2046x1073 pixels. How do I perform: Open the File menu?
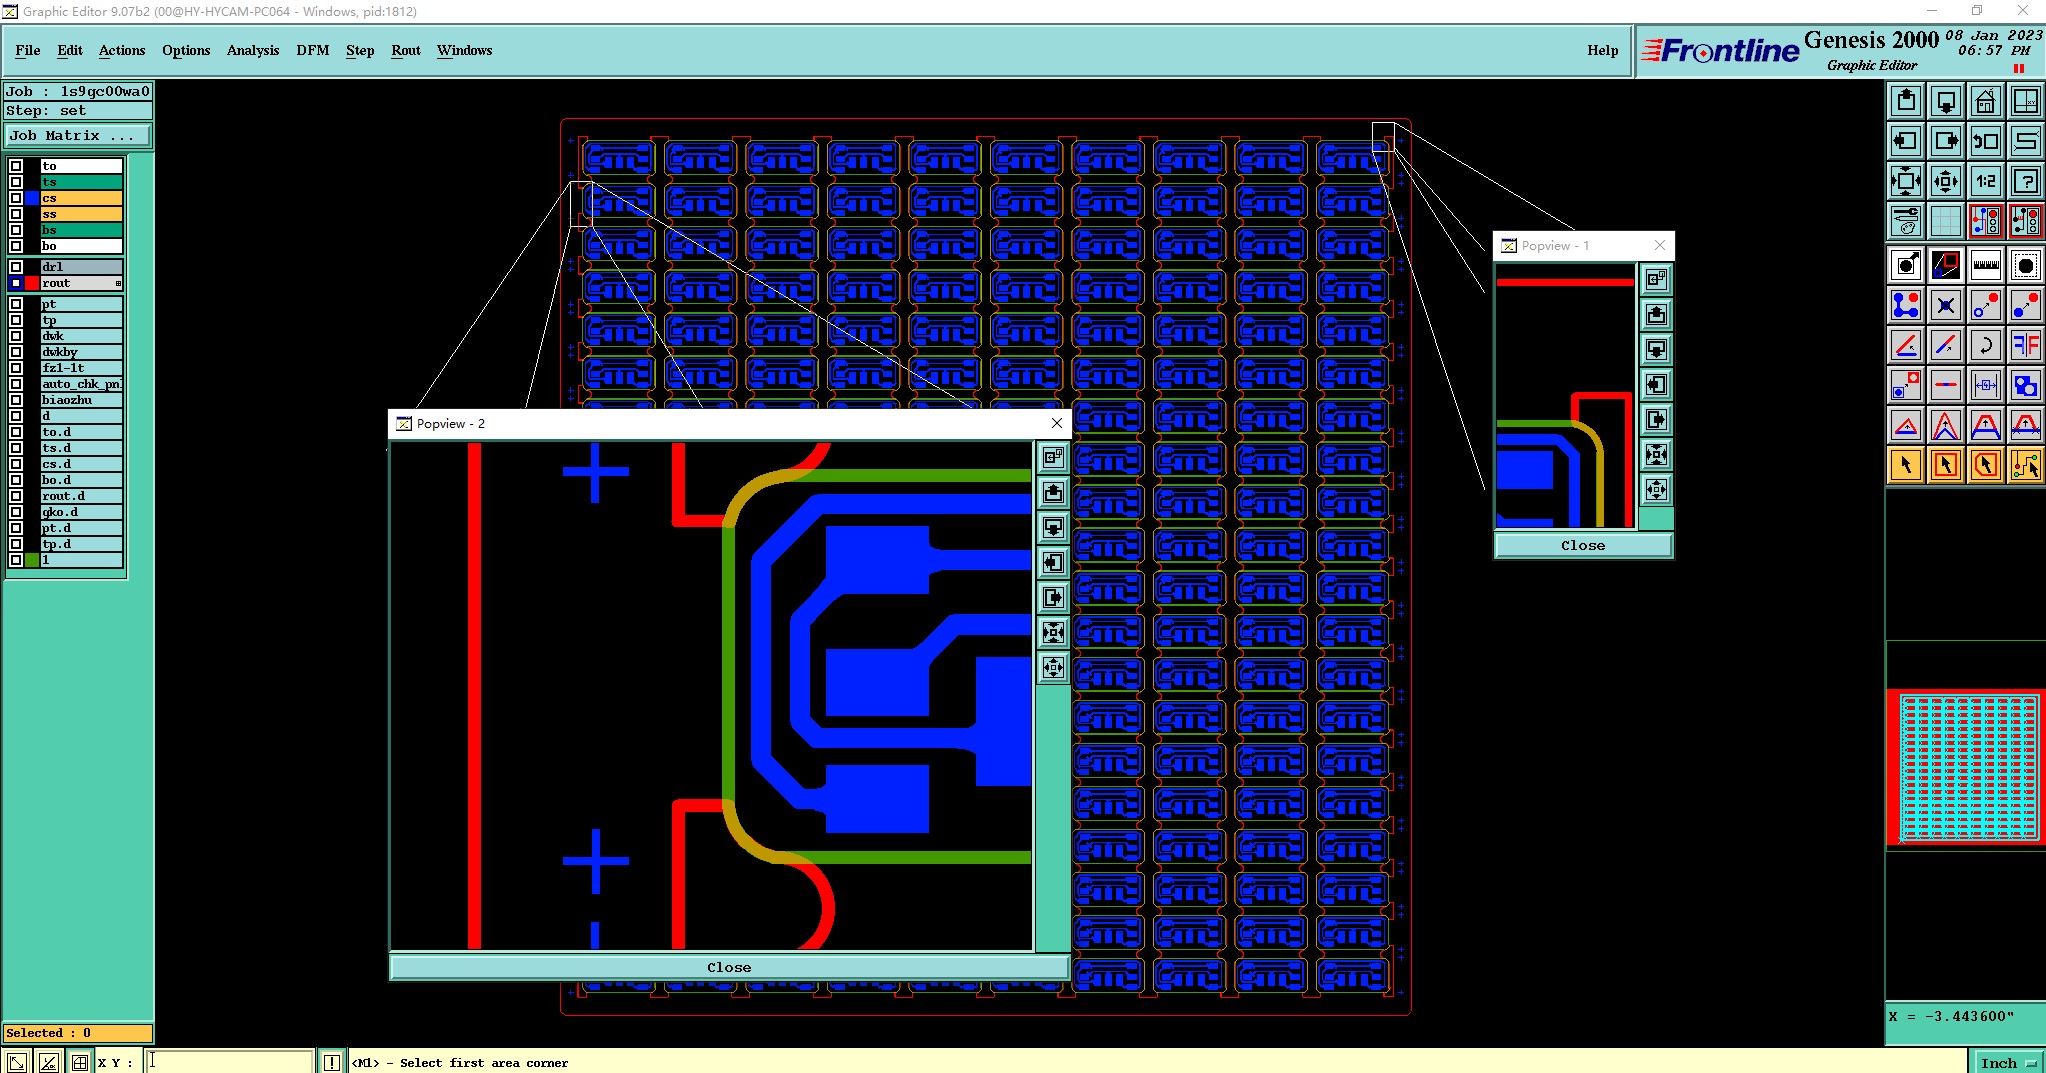28,50
